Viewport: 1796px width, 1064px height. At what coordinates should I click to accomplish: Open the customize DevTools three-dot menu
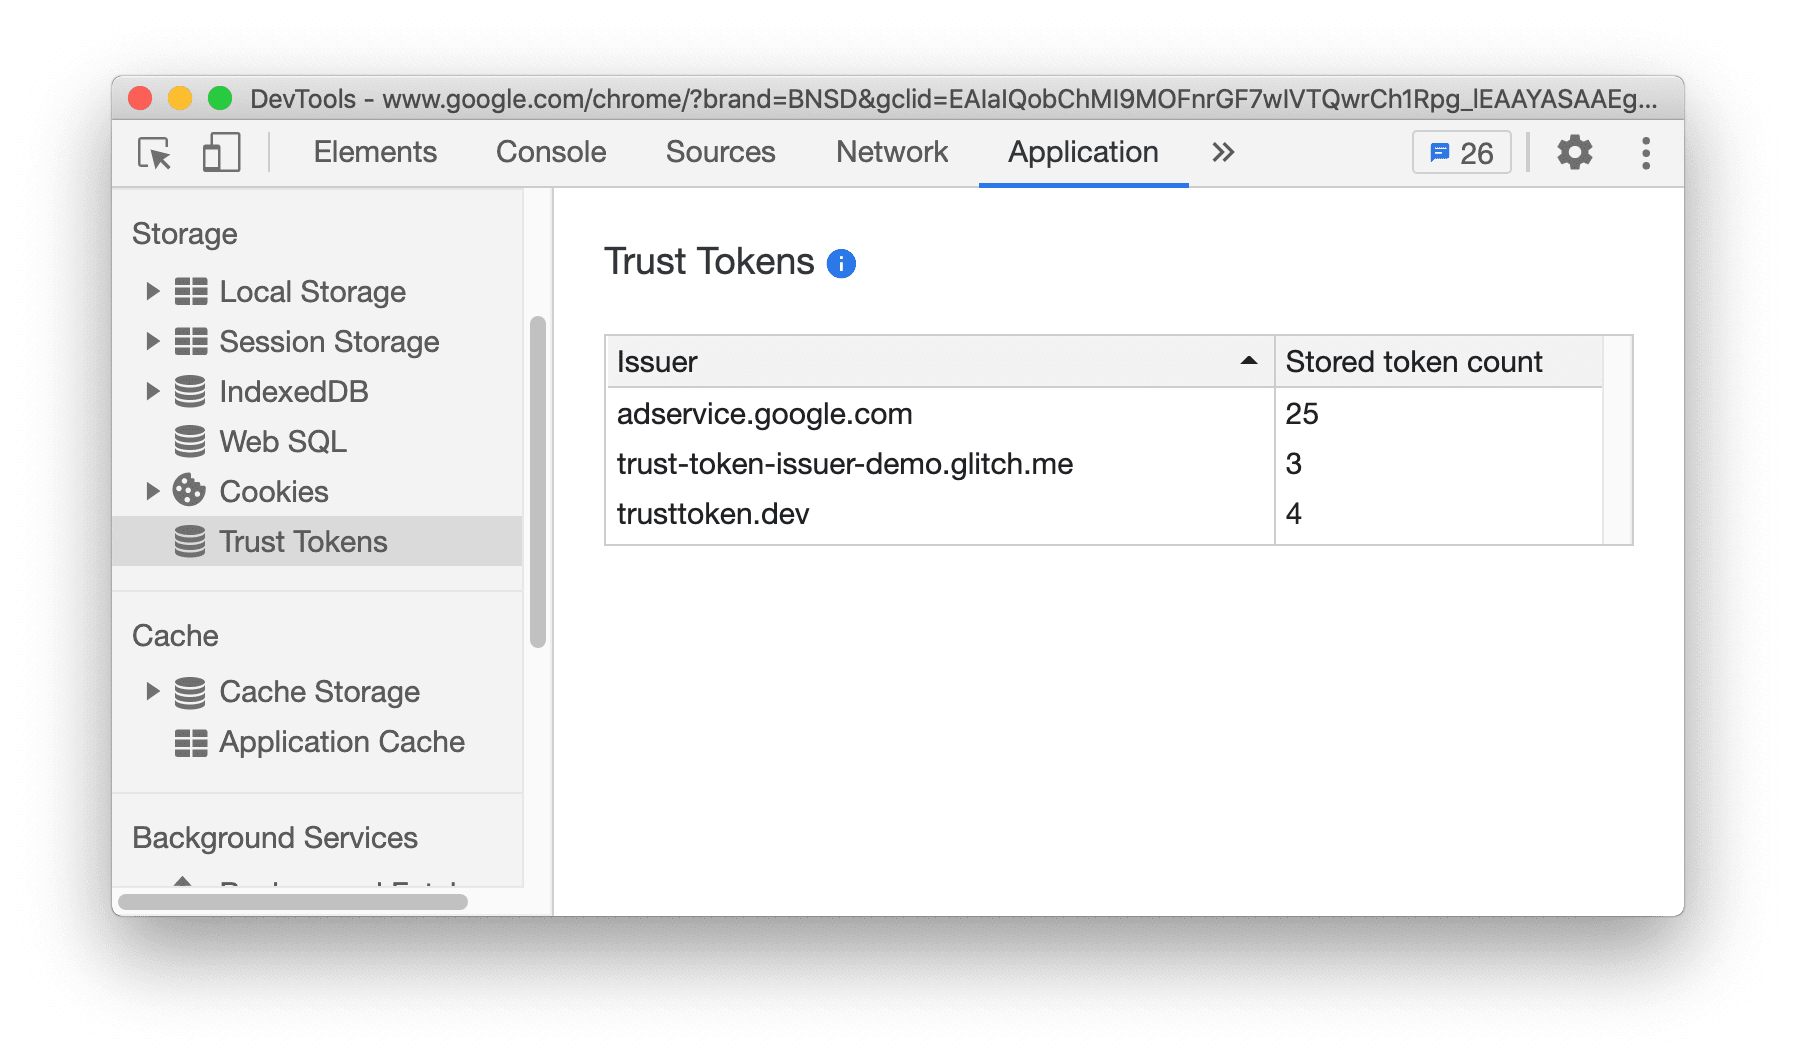coord(1645,152)
